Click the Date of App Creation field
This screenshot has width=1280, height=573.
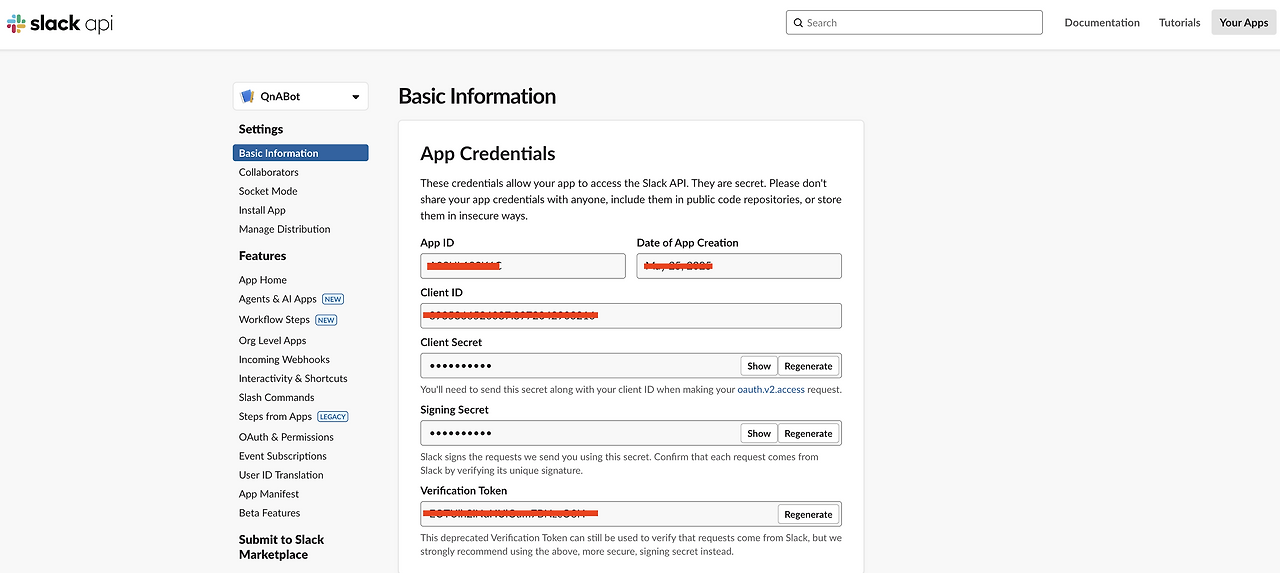coord(739,266)
